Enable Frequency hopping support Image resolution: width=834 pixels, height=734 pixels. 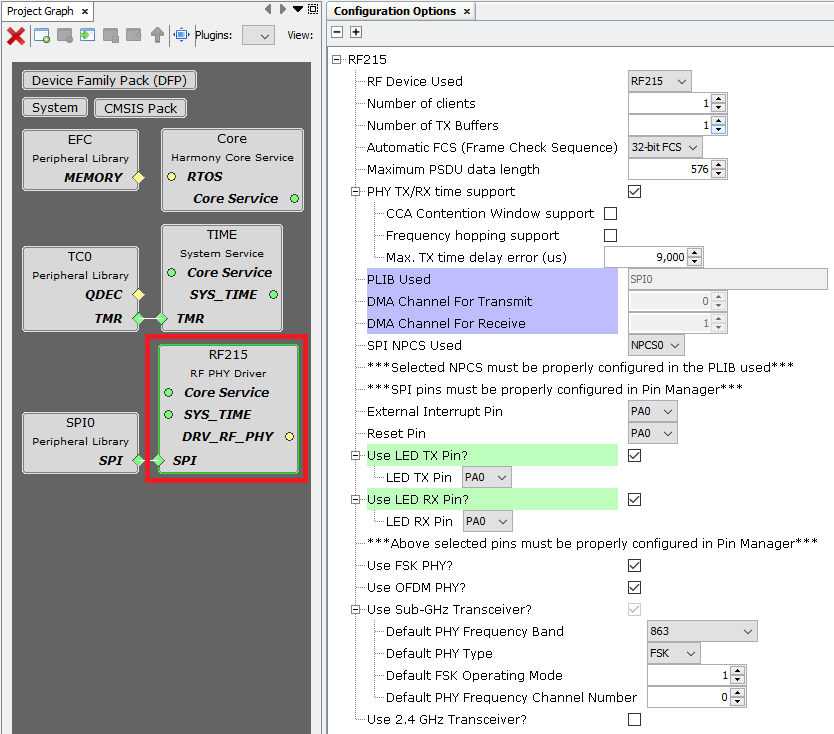(611, 235)
